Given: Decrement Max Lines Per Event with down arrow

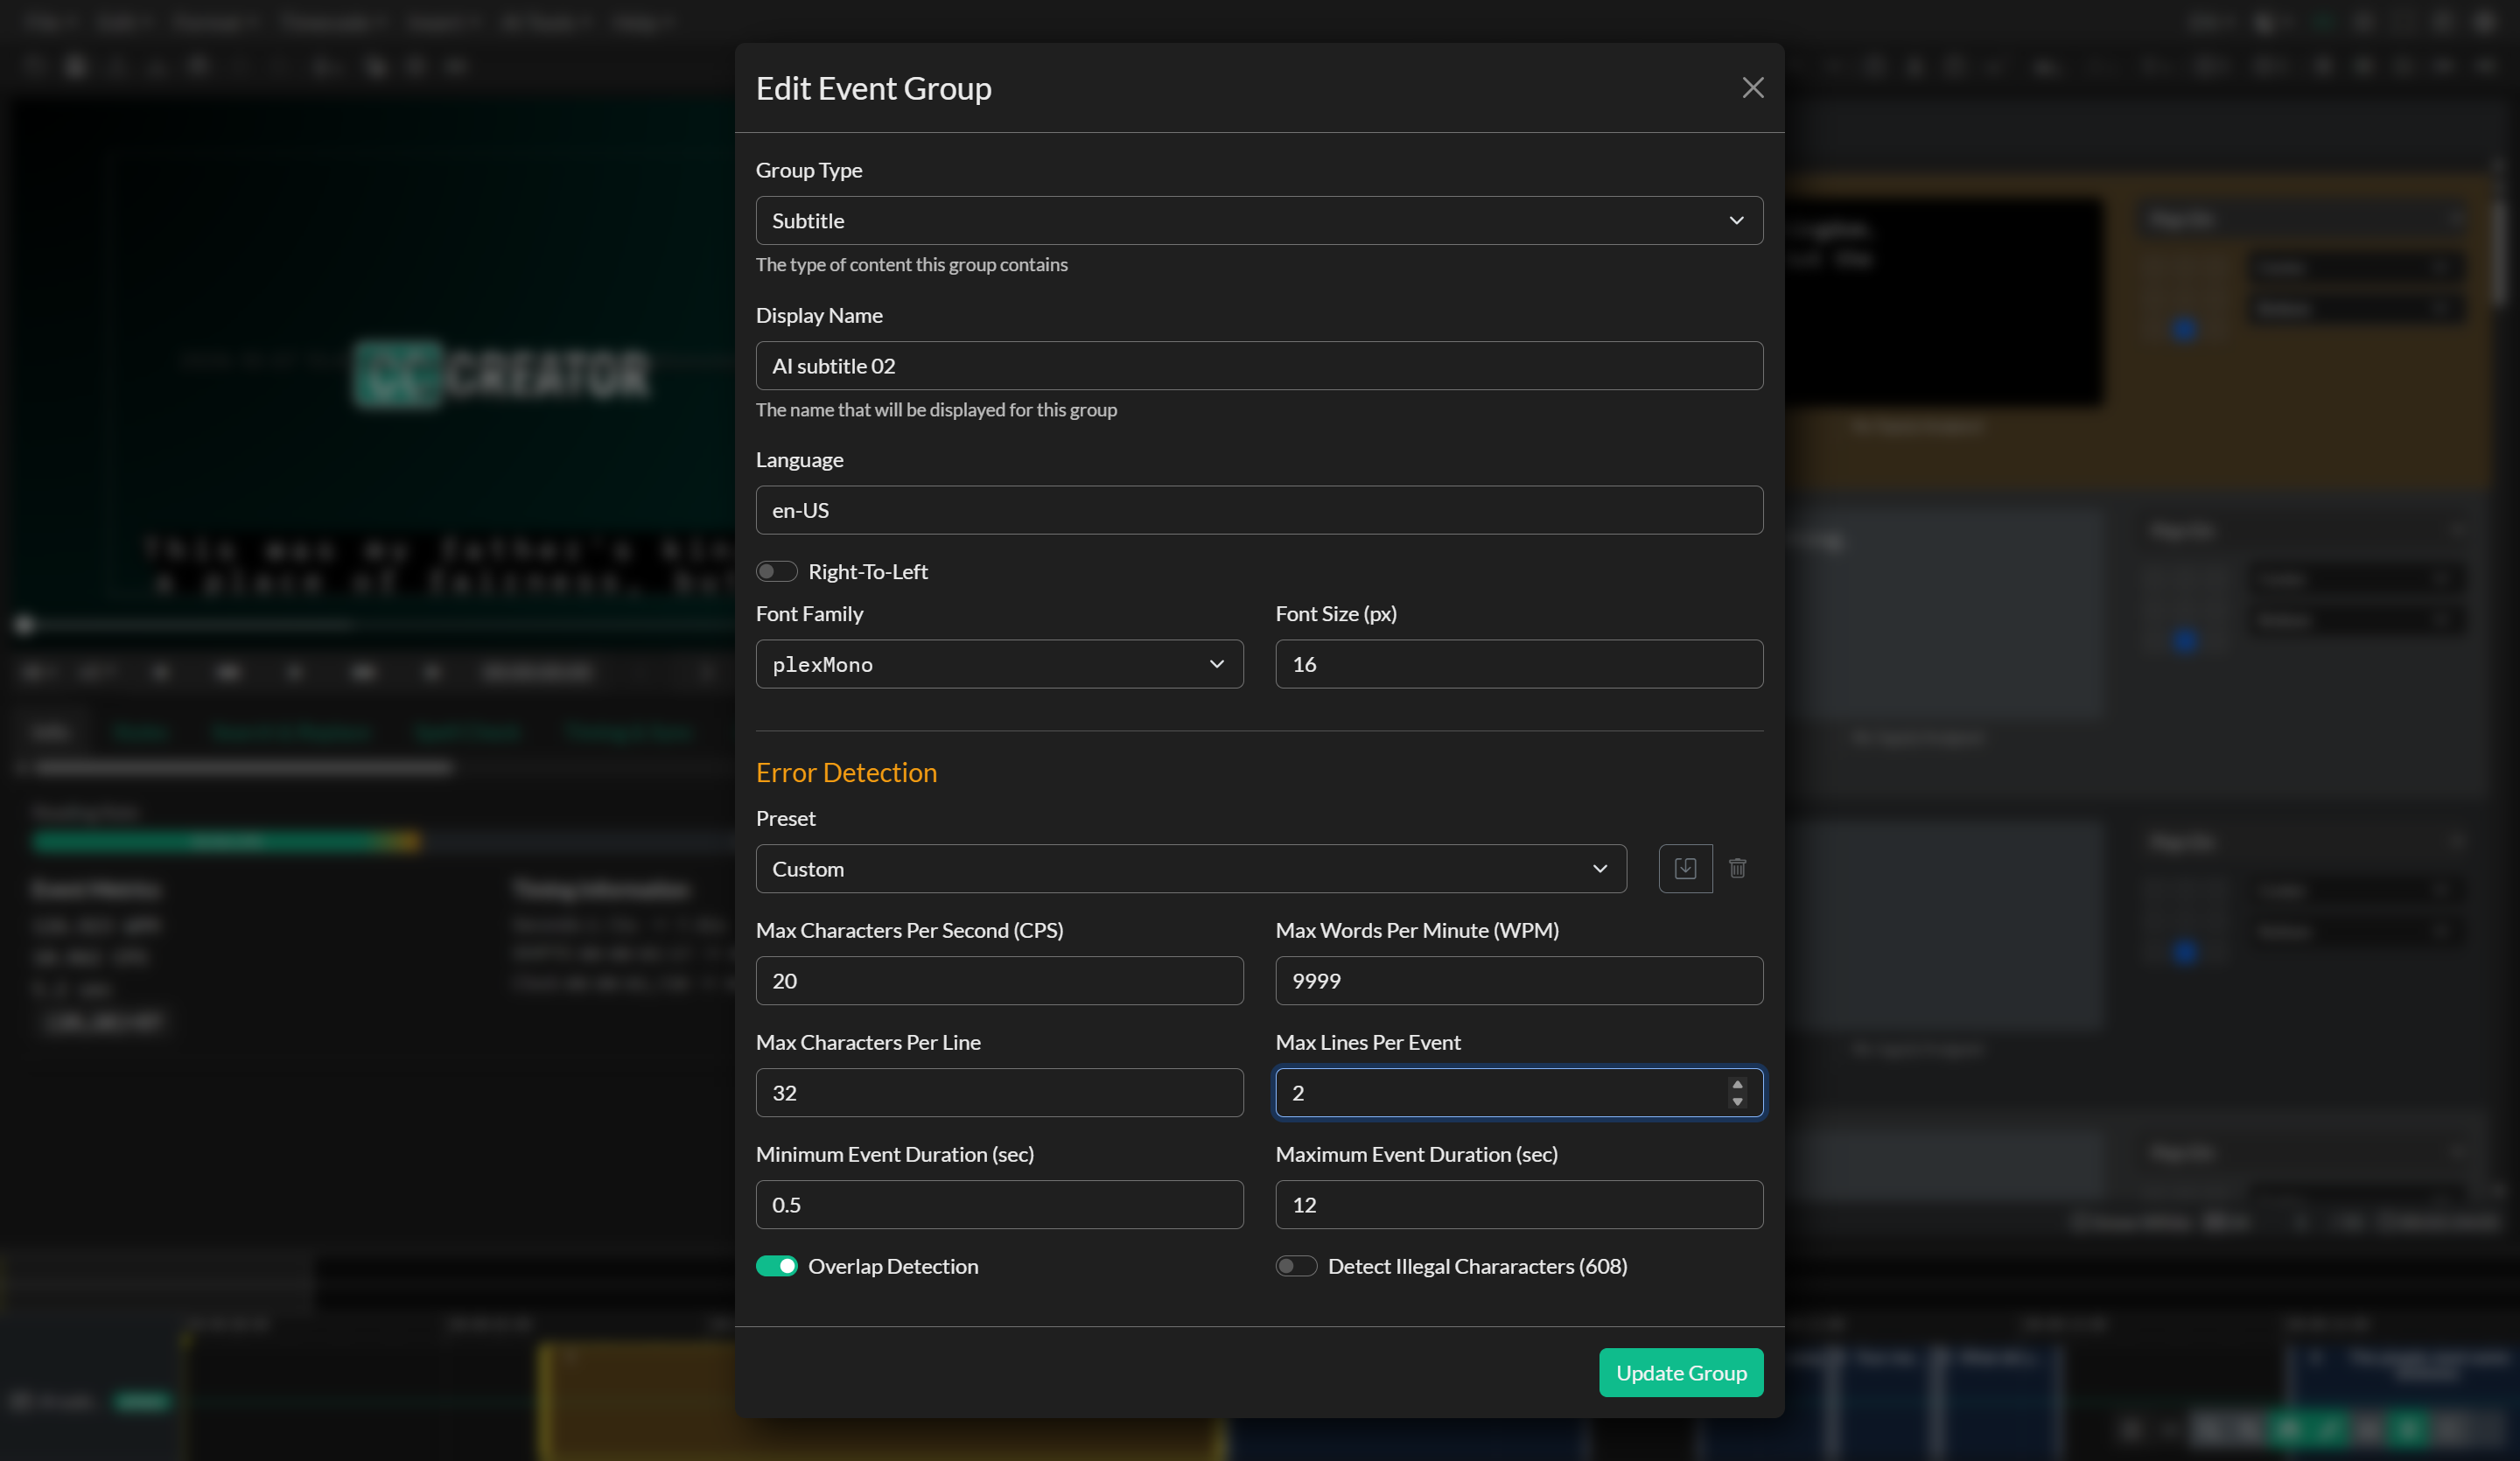Looking at the screenshot, I should pos(1737,1101).
